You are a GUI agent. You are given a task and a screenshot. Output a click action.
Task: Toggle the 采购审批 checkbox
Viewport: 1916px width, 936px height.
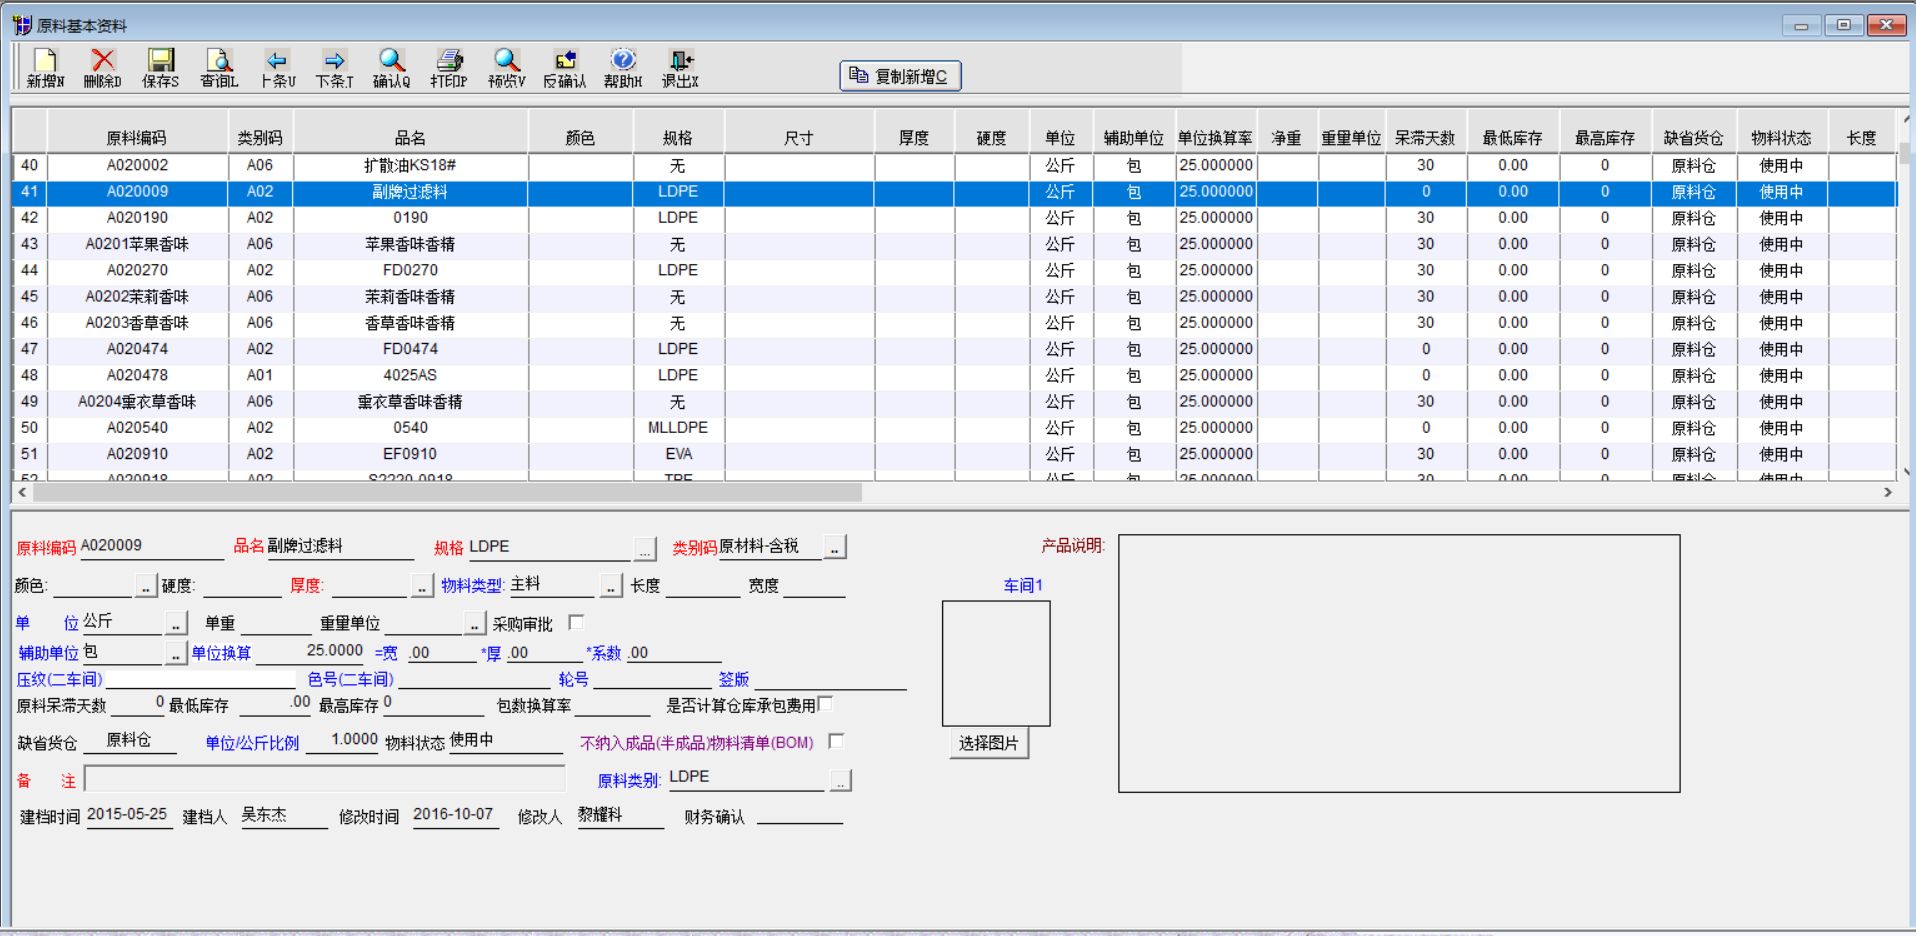coord(576,622)
